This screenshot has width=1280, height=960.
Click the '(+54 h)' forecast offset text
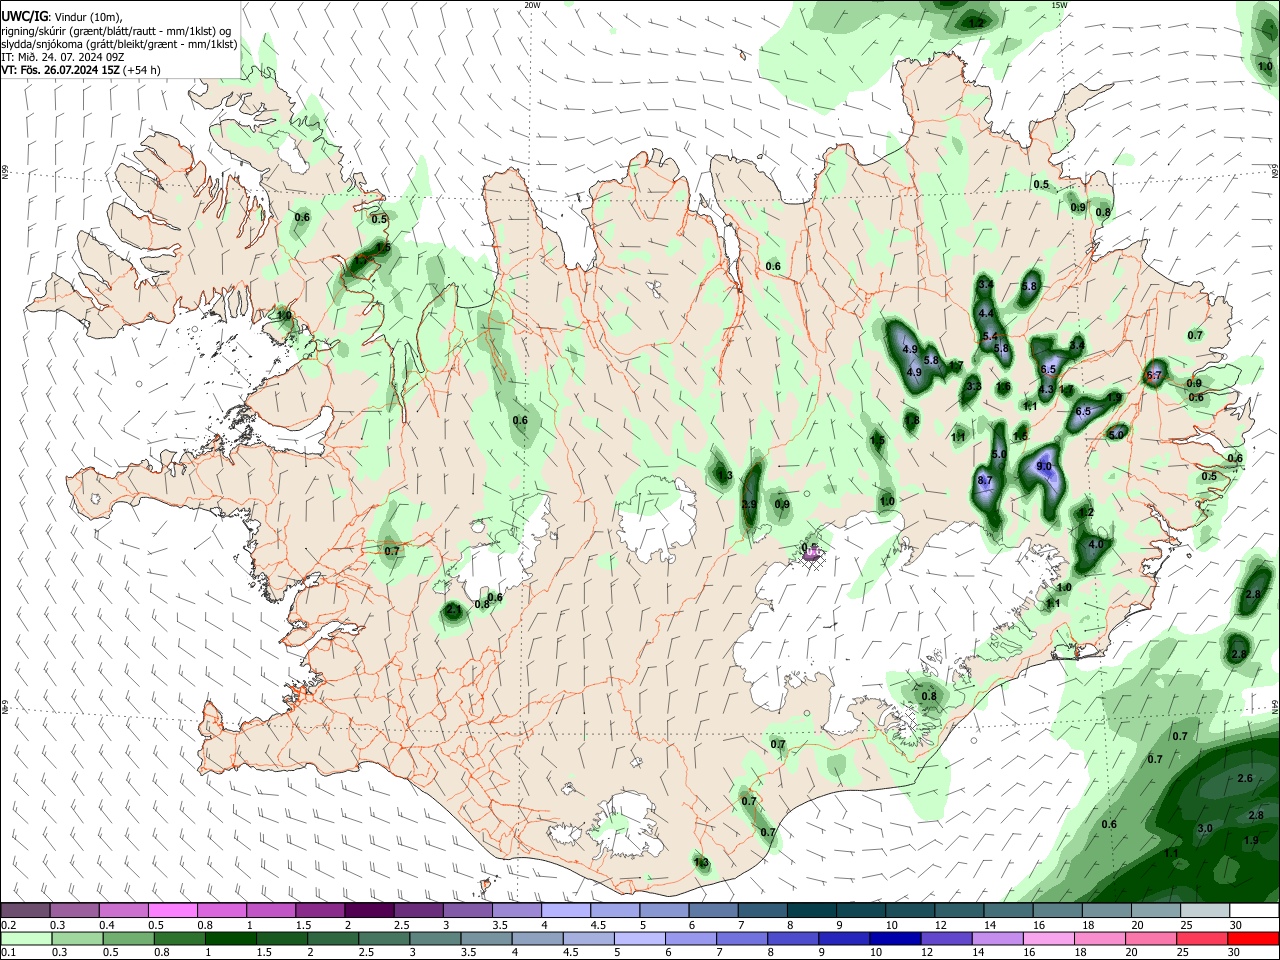pyautogui.click(x=142, y=70)
